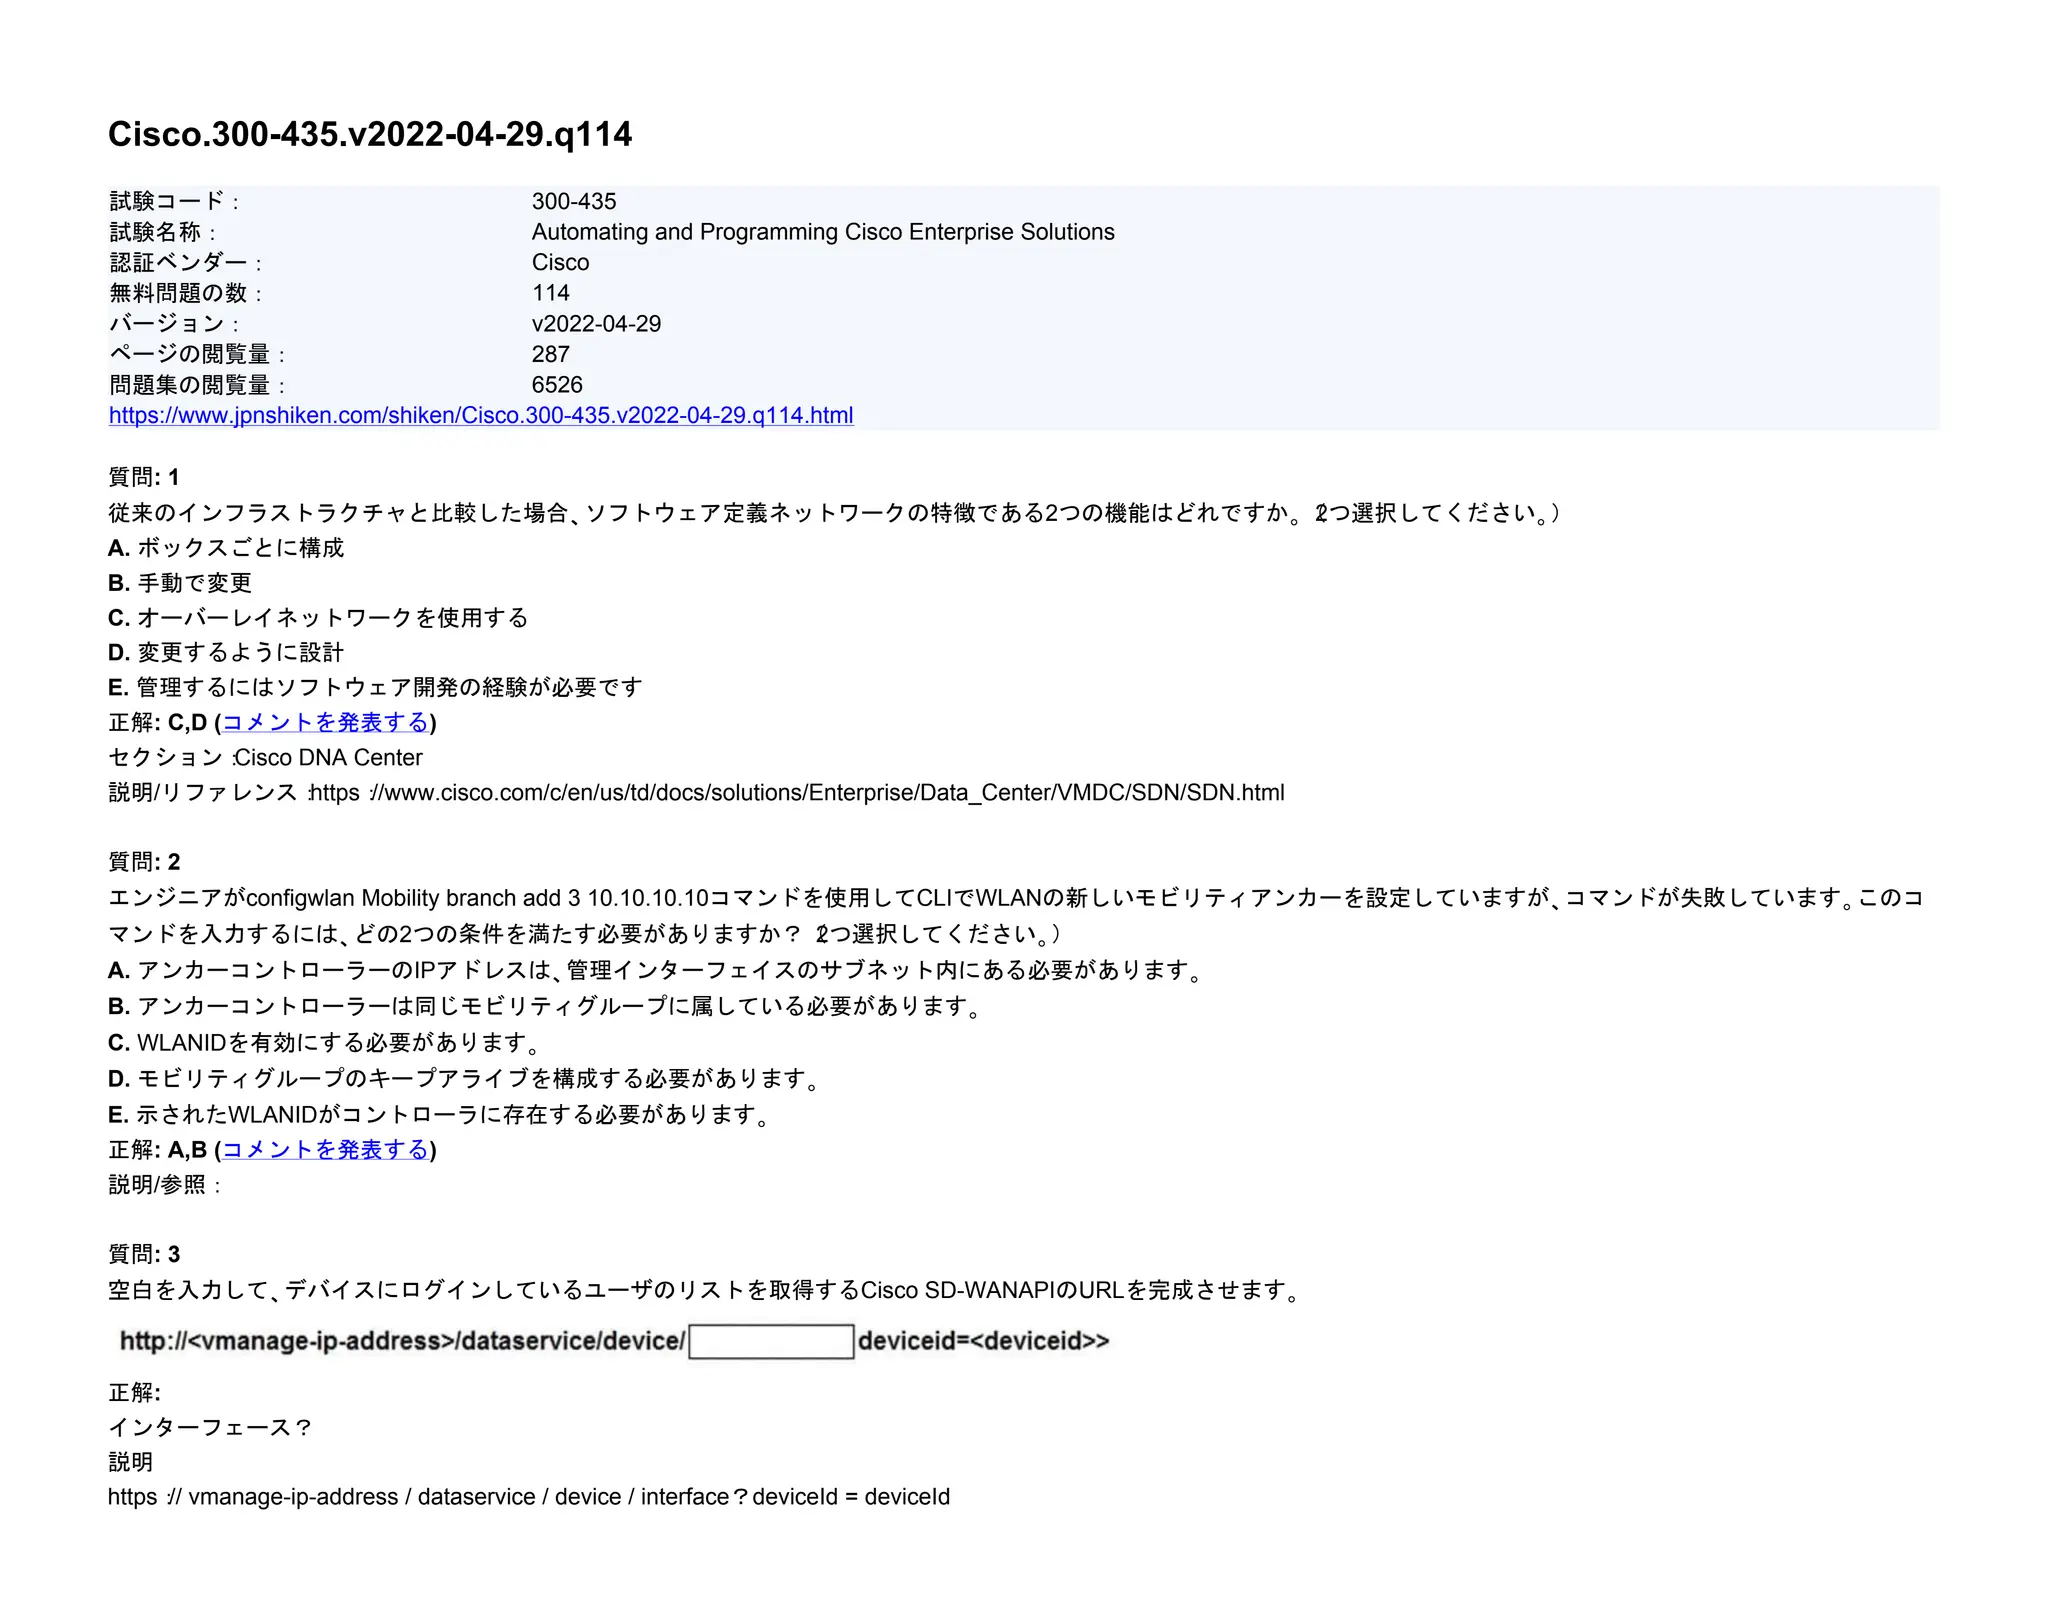Screen dimensions: 2048x1619
Task: Click the 質問: 1 heading
Action: pyautogui.click(x=144, y=477)
